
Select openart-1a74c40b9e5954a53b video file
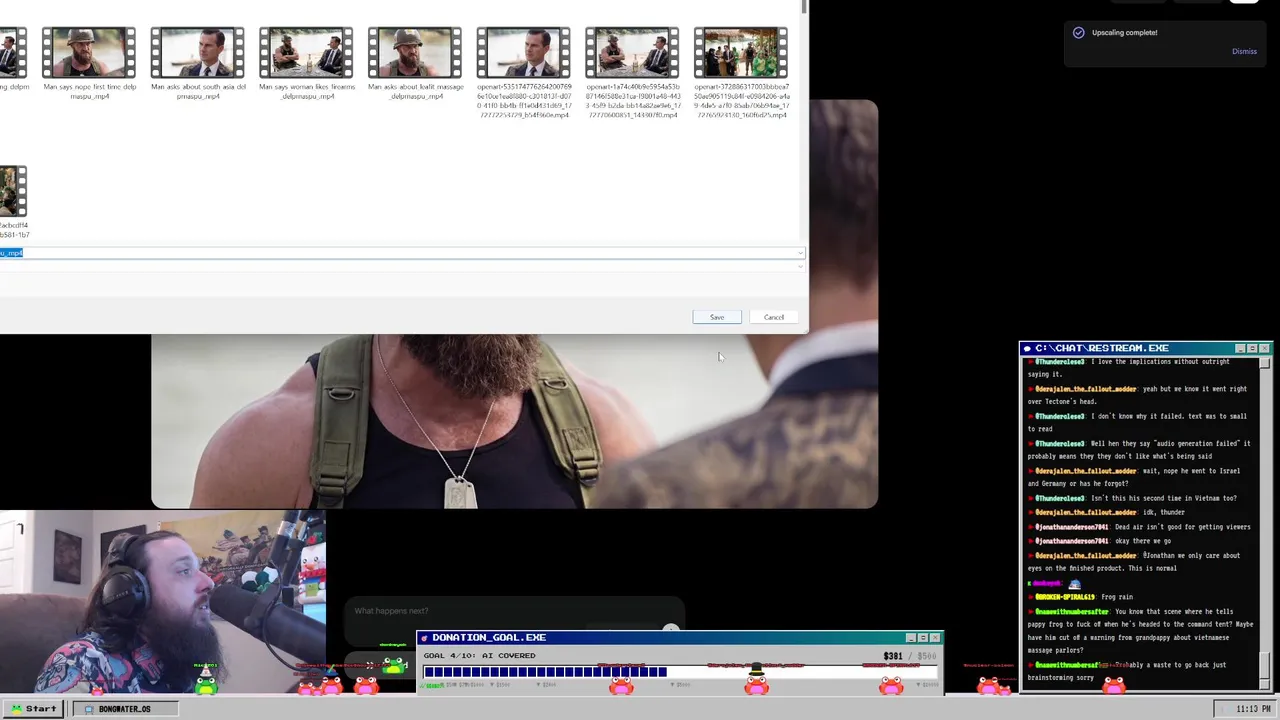pos(632,72)
